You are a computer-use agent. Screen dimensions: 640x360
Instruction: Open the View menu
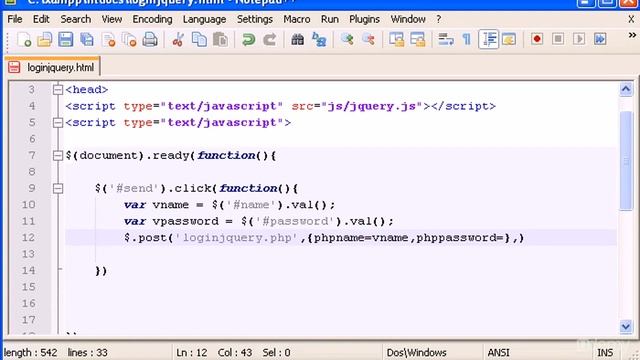point(112,19)
